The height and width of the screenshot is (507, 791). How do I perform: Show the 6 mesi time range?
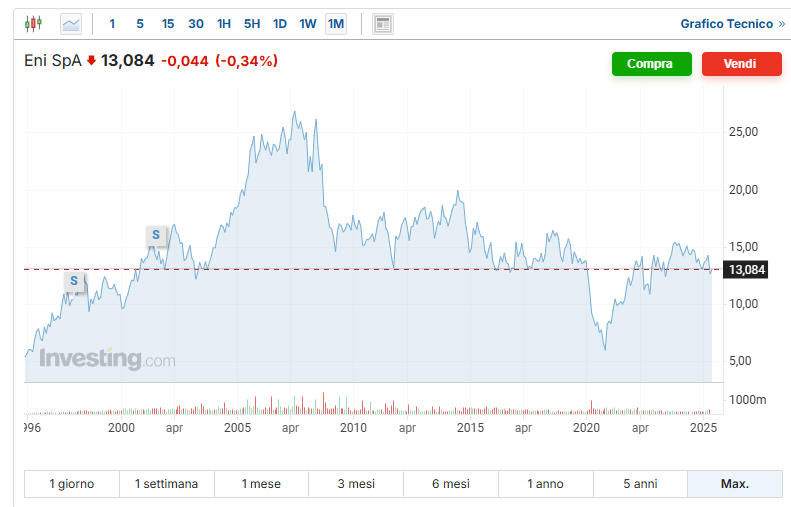pos(451,484)
